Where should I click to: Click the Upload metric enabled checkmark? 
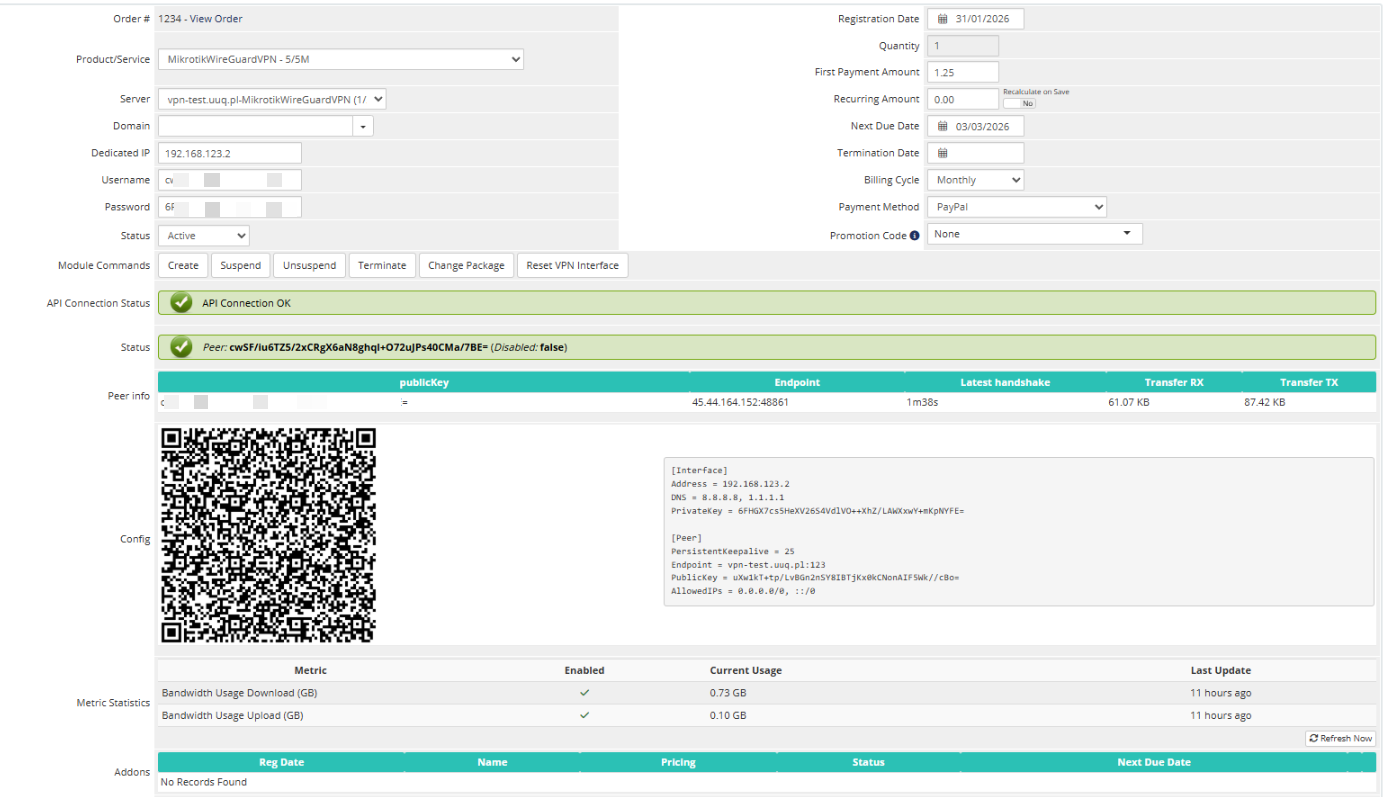click(584, 716)
